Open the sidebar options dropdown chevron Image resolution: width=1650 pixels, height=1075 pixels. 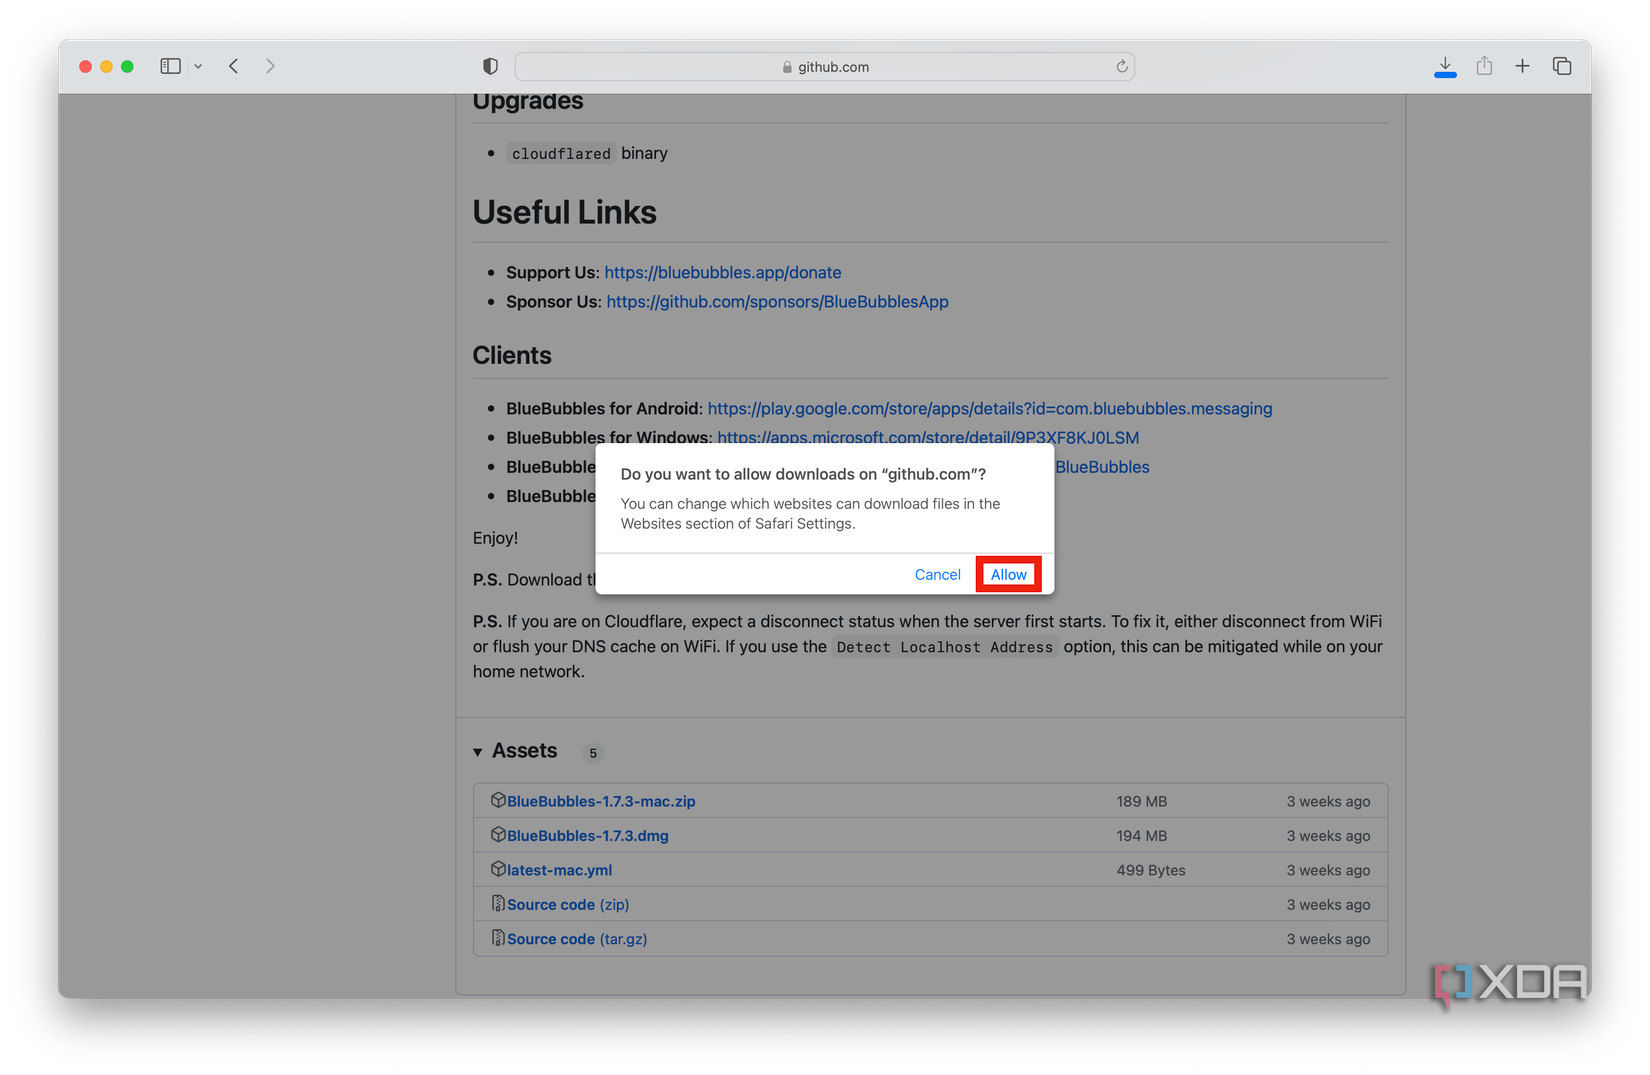pos(198,66)
